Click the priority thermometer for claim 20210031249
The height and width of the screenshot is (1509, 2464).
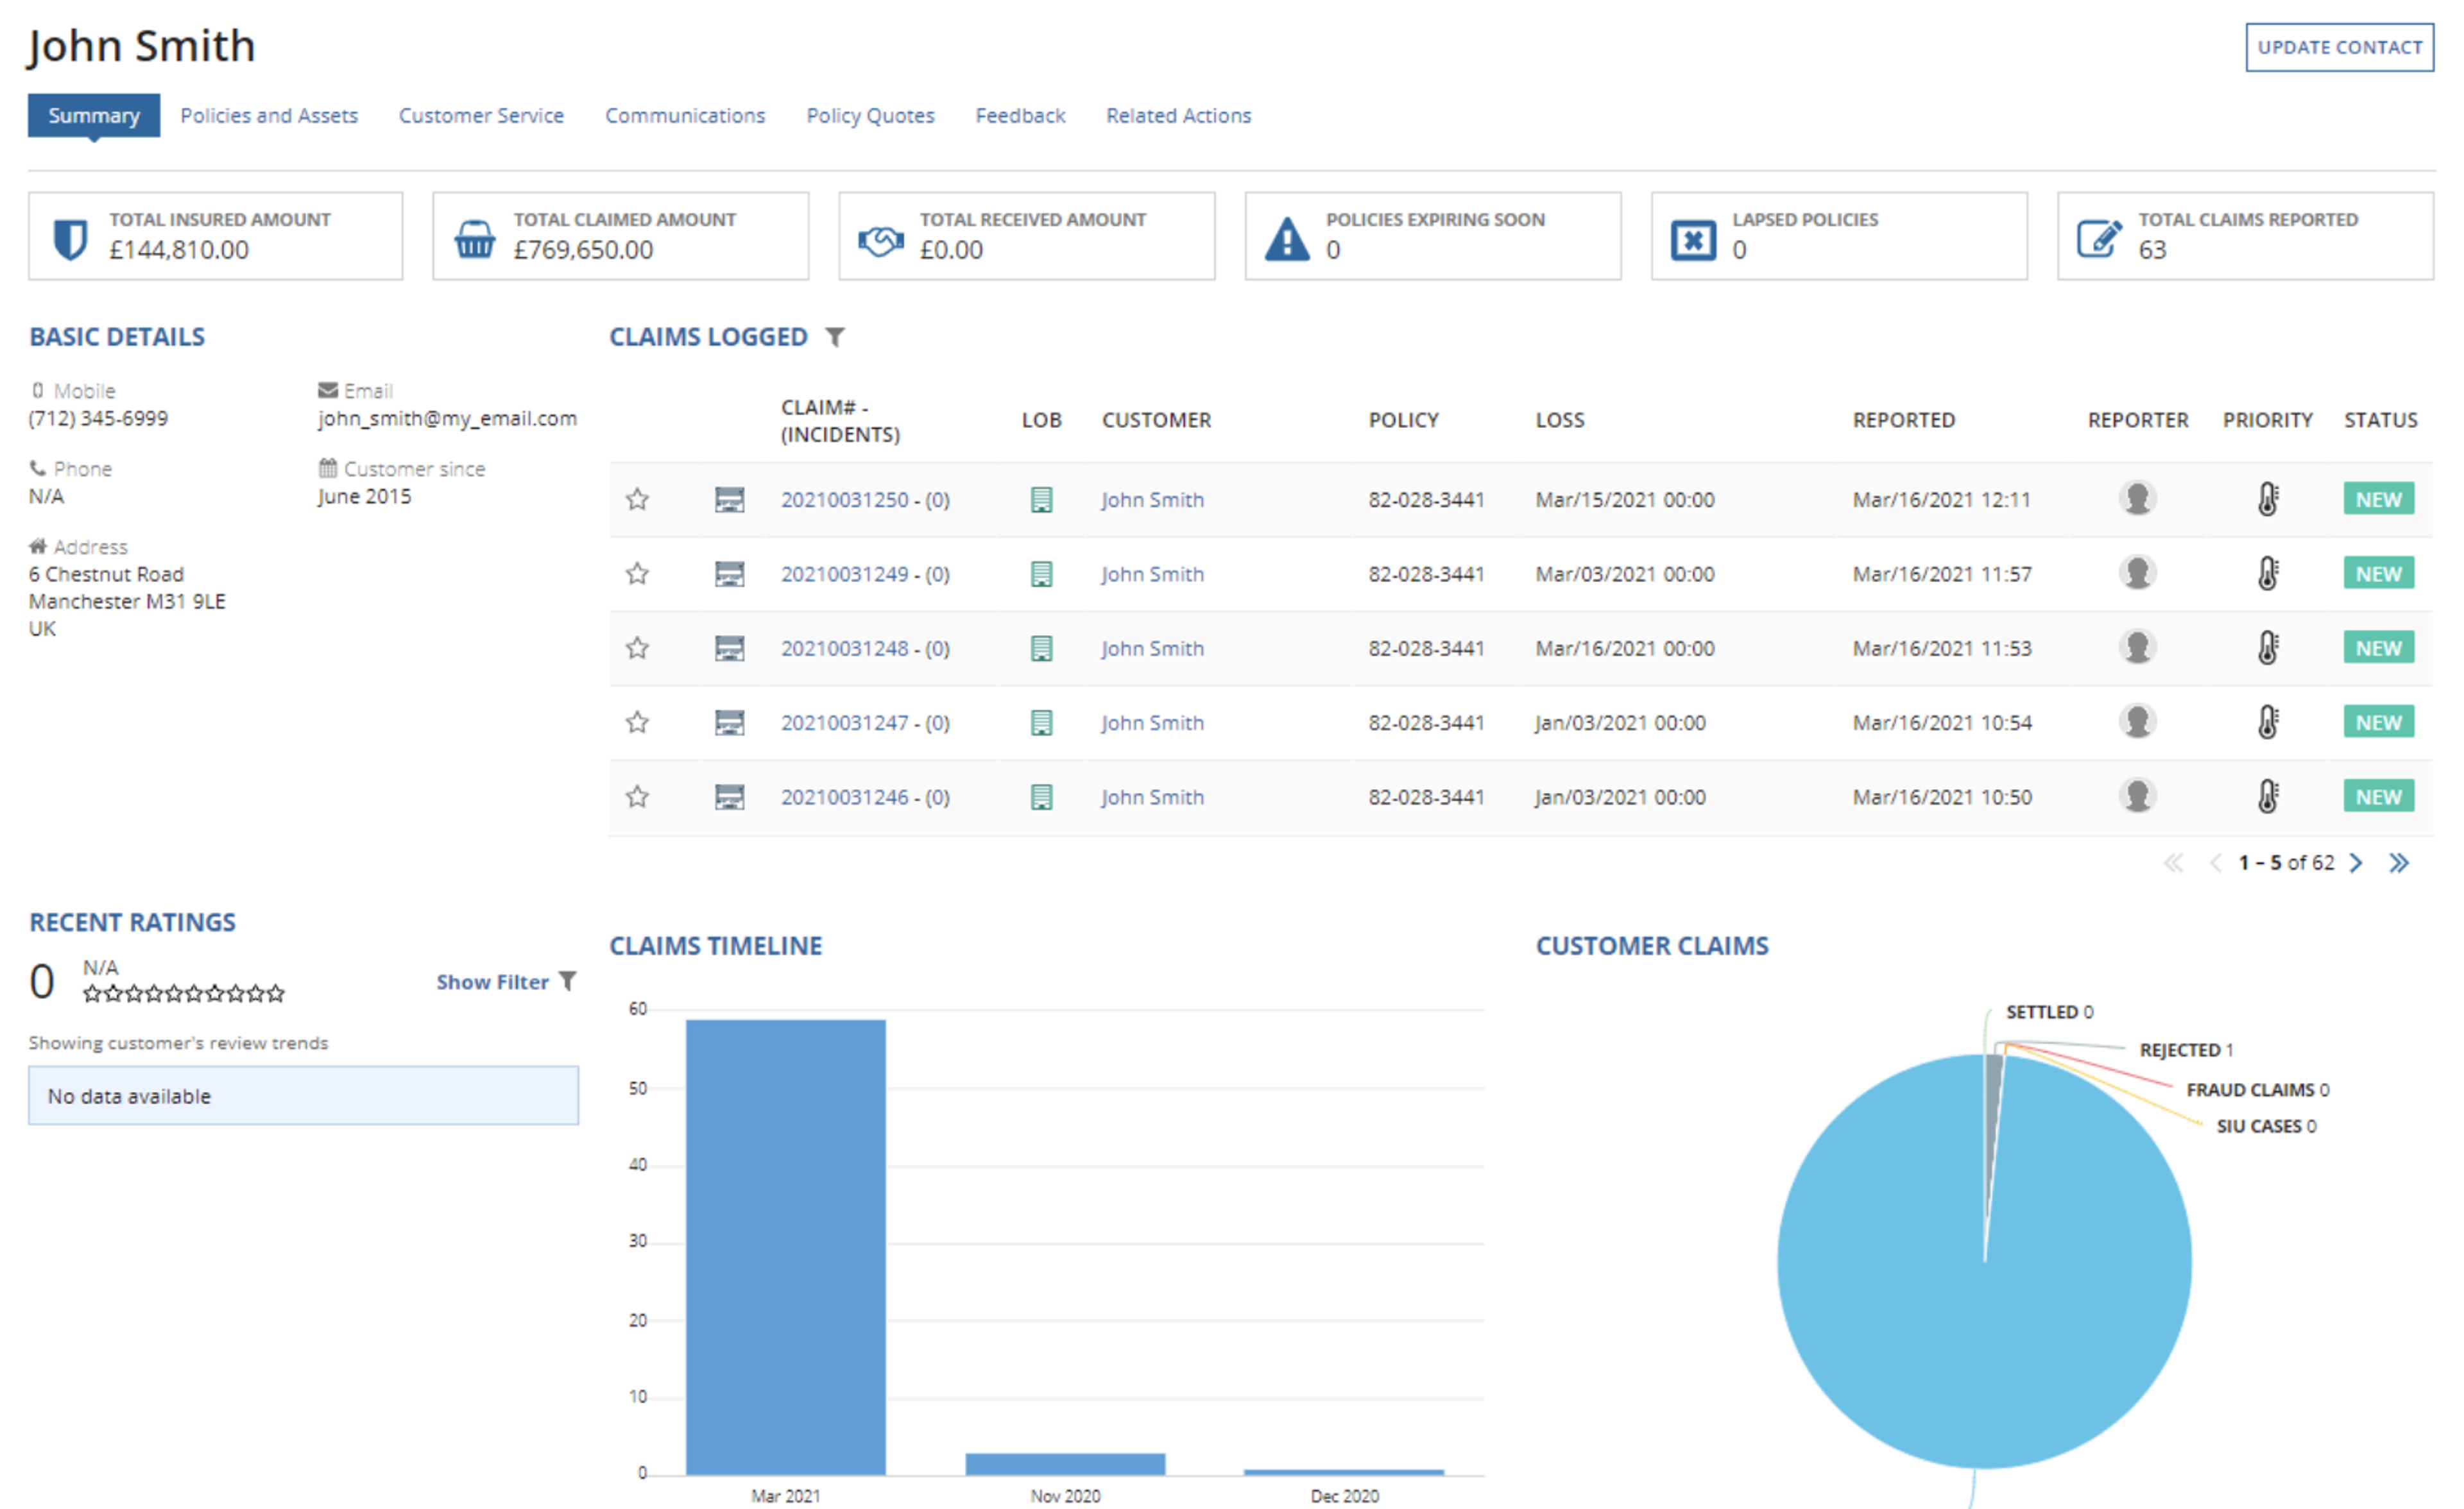pyautogui.click(x=2268, y=573)
